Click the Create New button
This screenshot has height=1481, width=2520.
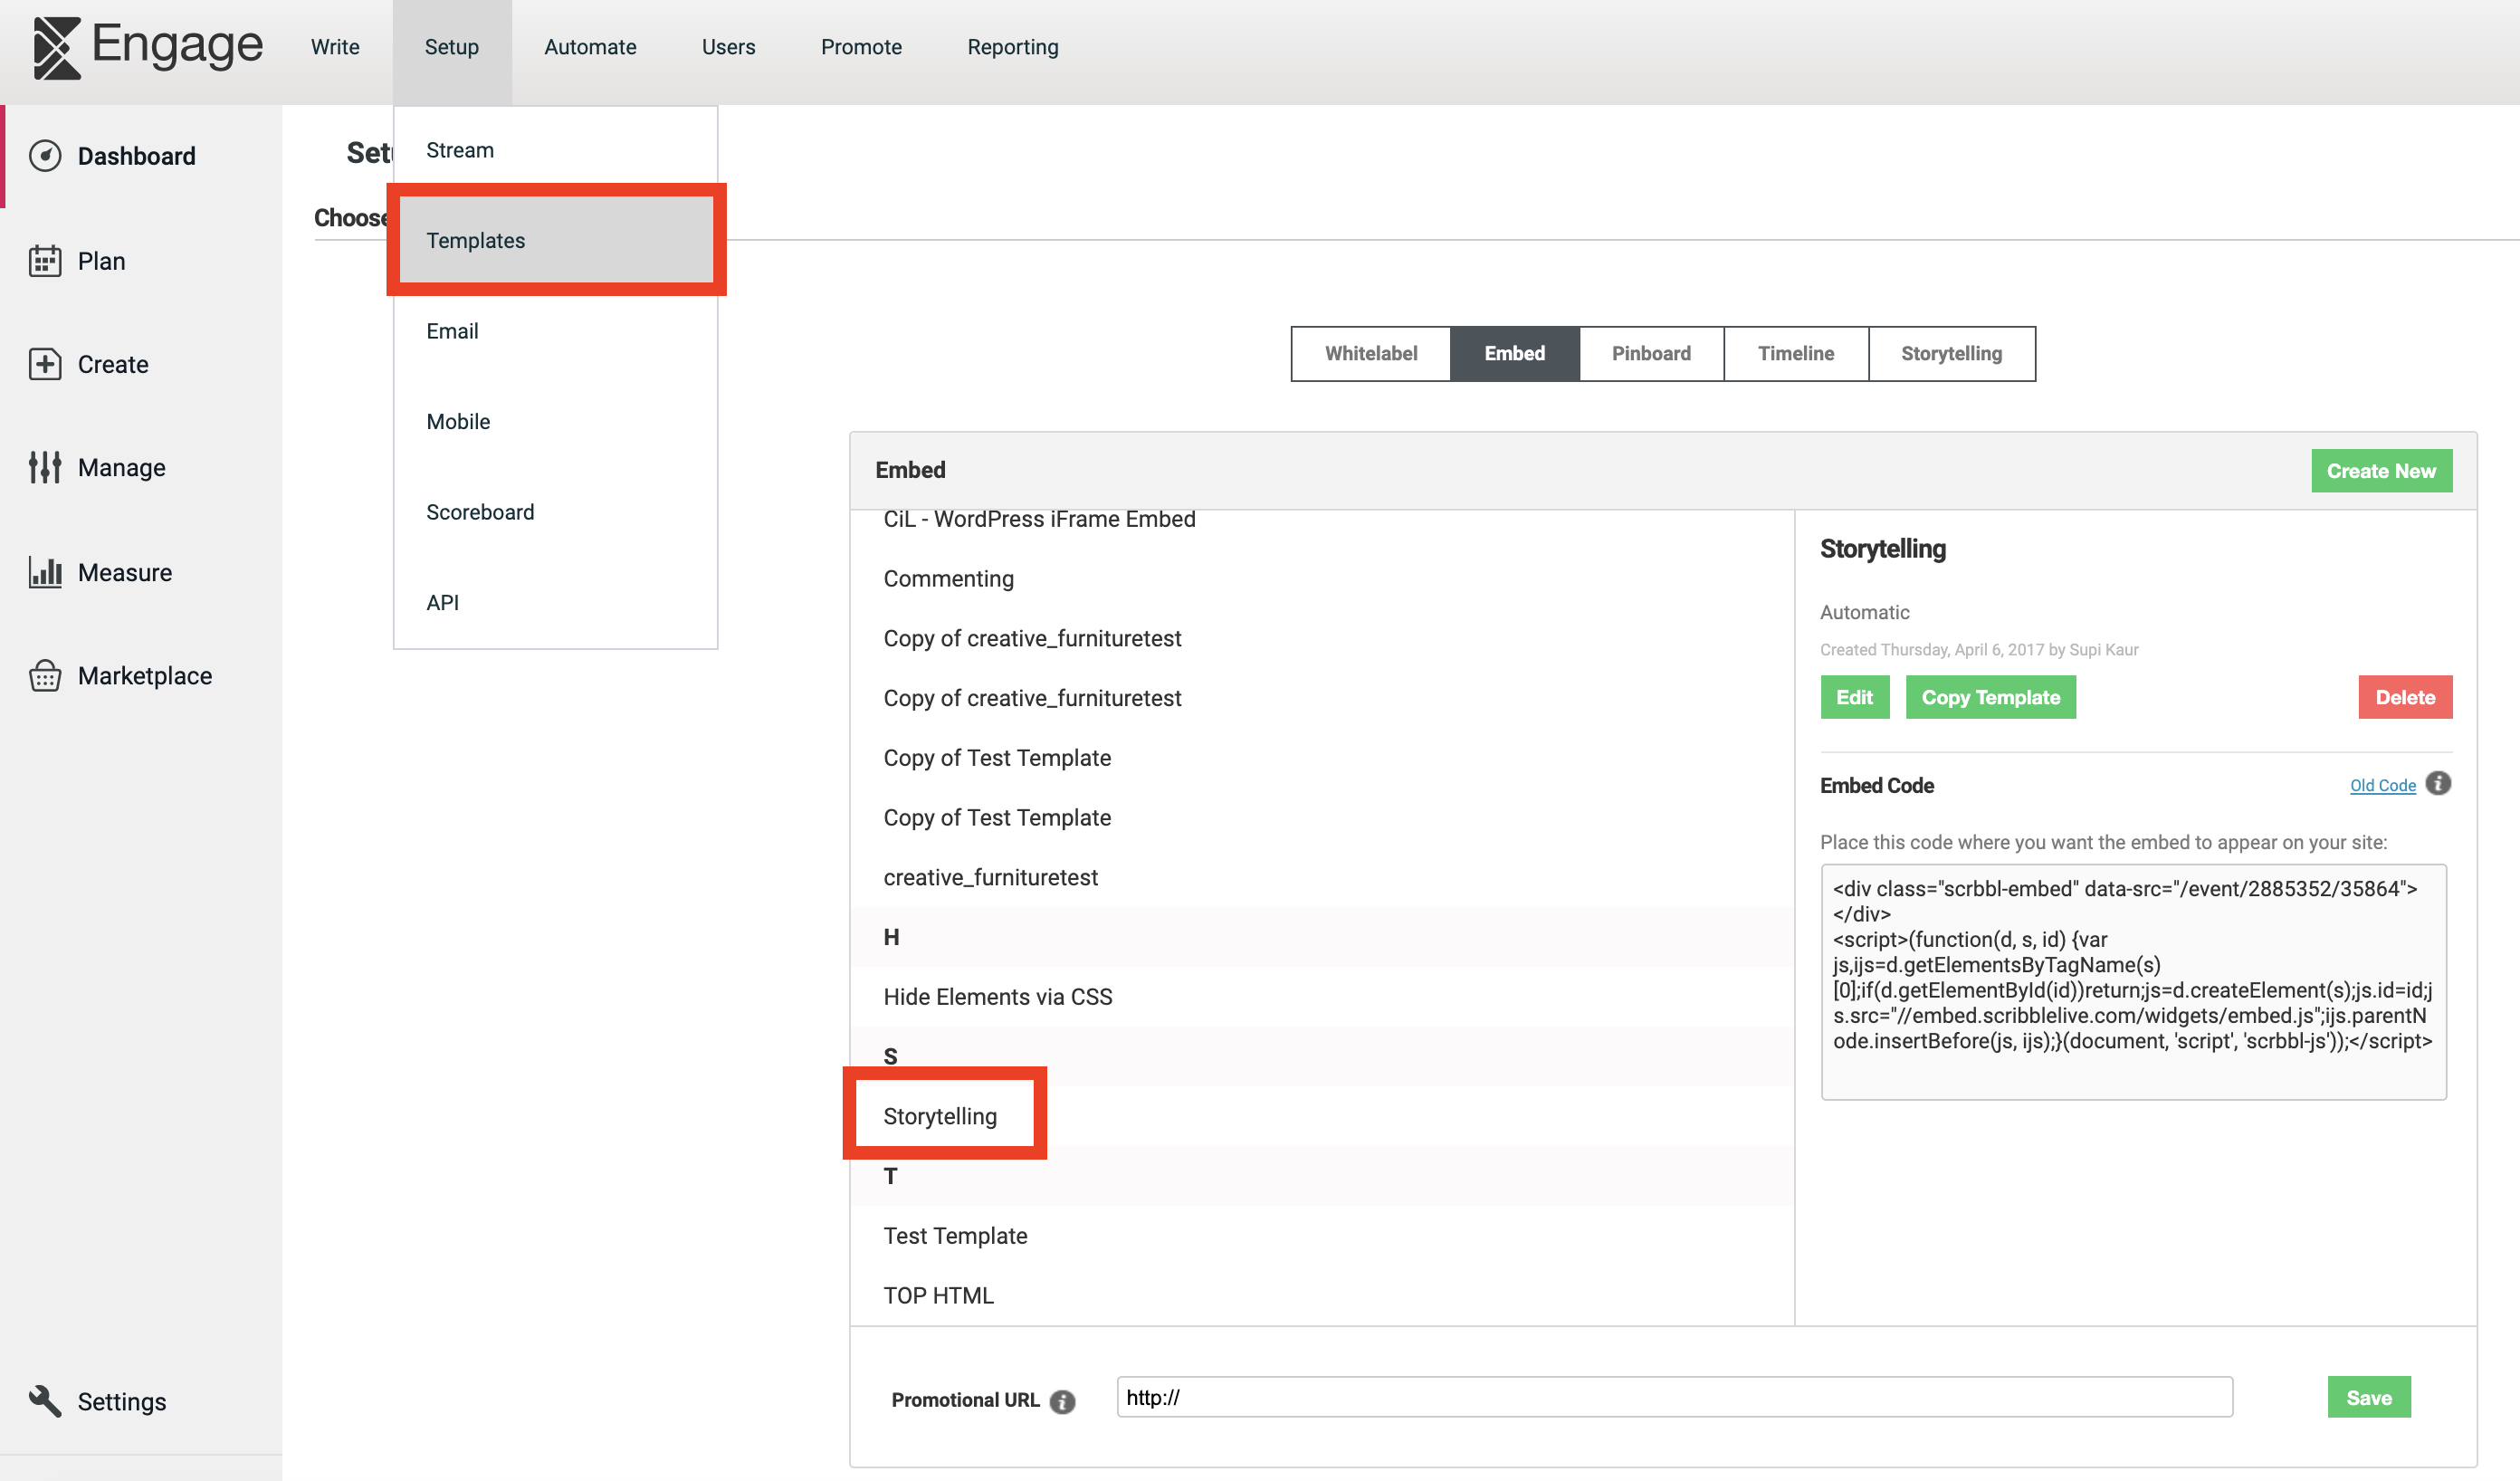[2381, 471]
